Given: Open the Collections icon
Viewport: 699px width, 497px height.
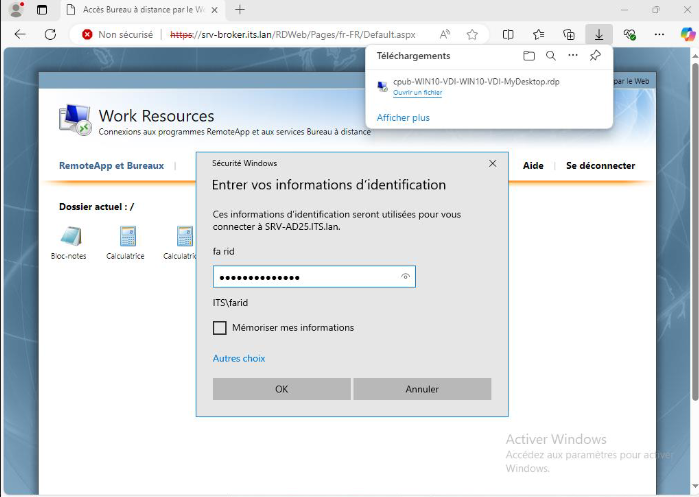Looking at the screenshot, I should 569,34.
